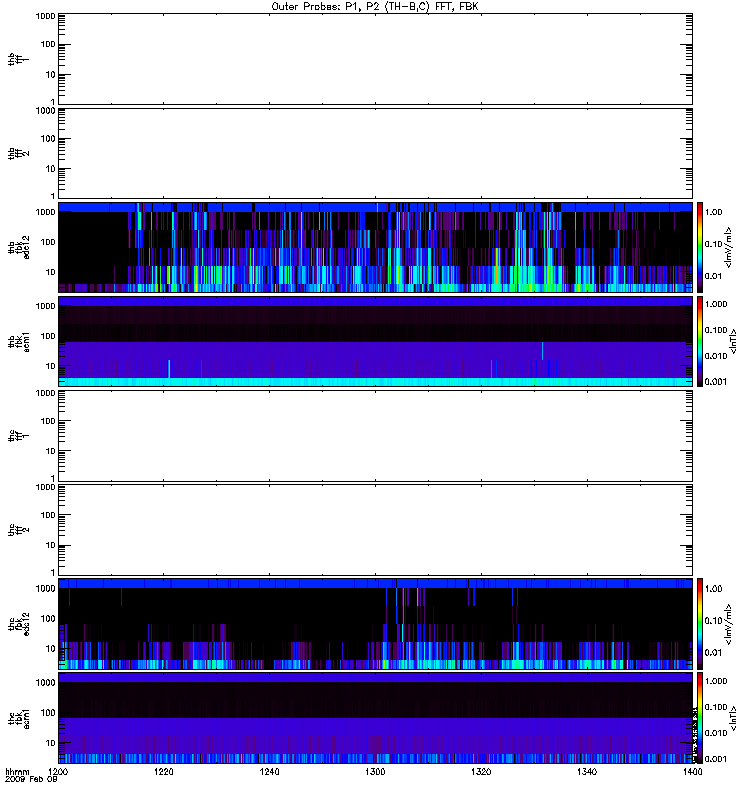The width and height of the screenshot is (750, 800).
Task: Click the '1340' time axis label
Action: tap(587, 772)
